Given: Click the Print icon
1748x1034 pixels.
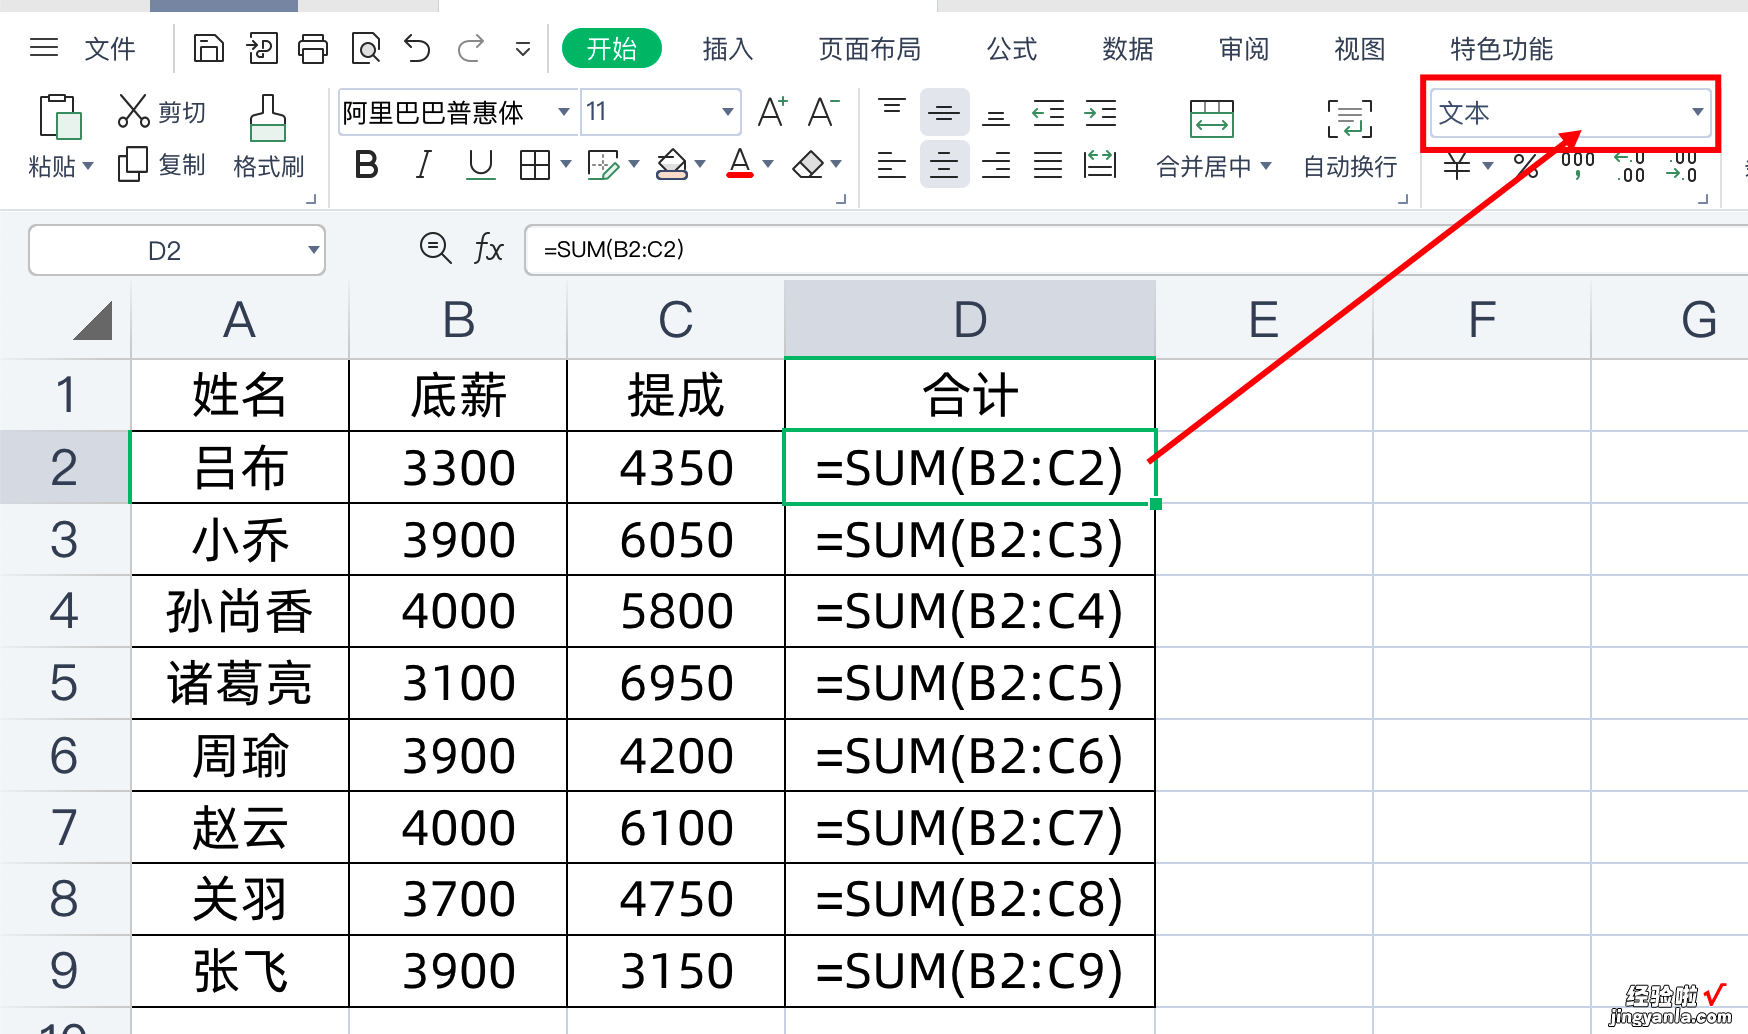Looking at the screenshot, I should pyautogui.click(x=313, y=48).
